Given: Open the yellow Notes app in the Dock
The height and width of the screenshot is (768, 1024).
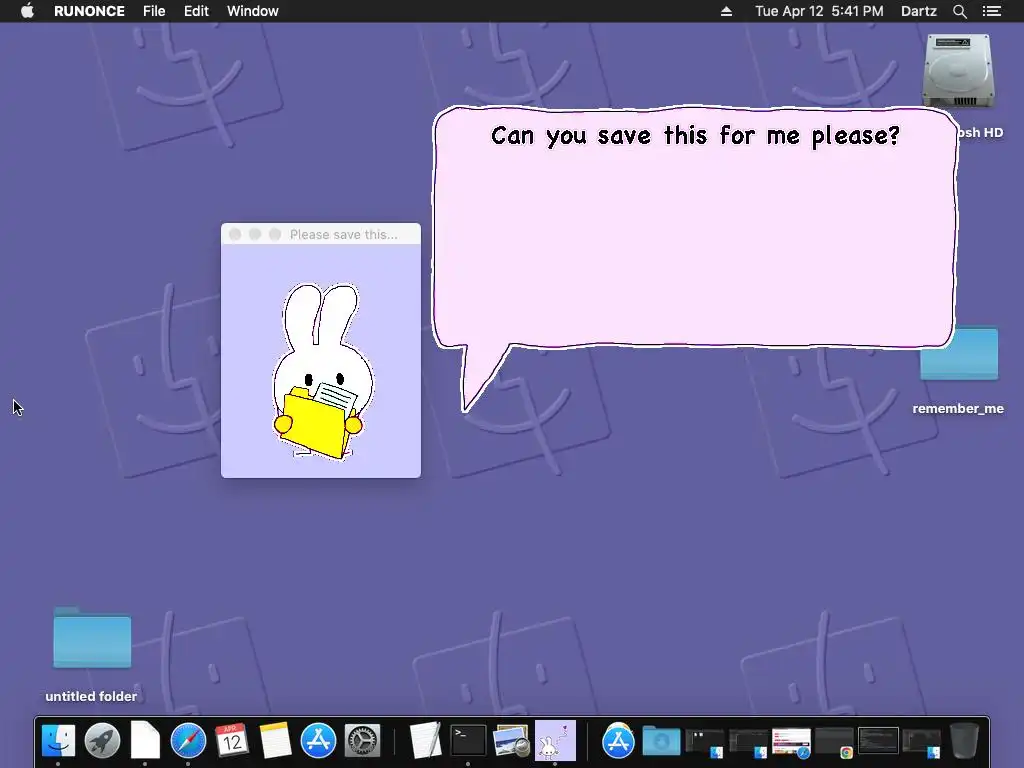Looking at the screenshot, I should coord(275,741).
